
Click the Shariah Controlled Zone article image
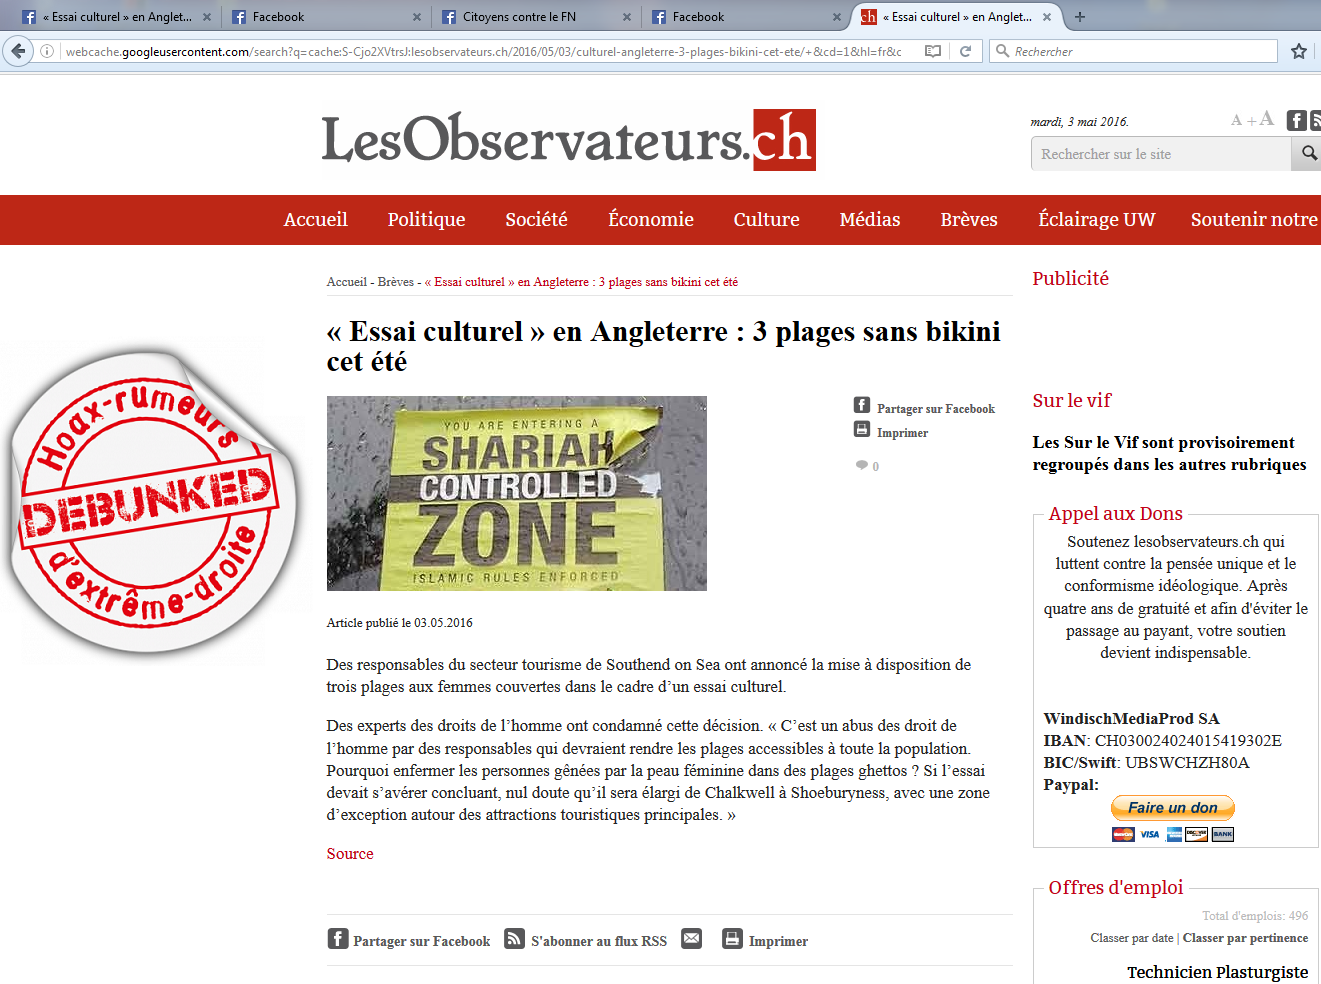tap(517, 493)
